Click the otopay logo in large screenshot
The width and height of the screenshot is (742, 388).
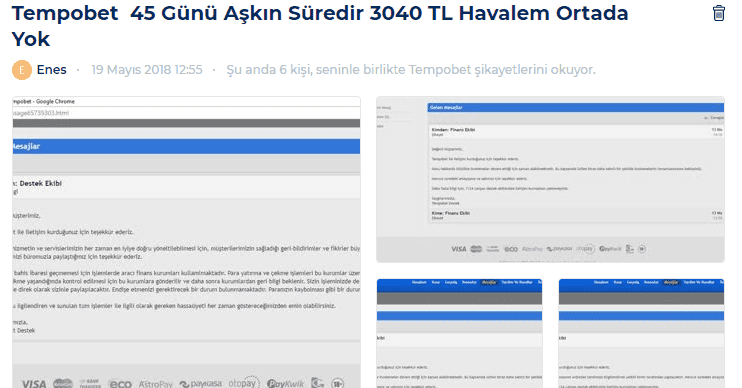pyautogui.click(x=244, y=382)
